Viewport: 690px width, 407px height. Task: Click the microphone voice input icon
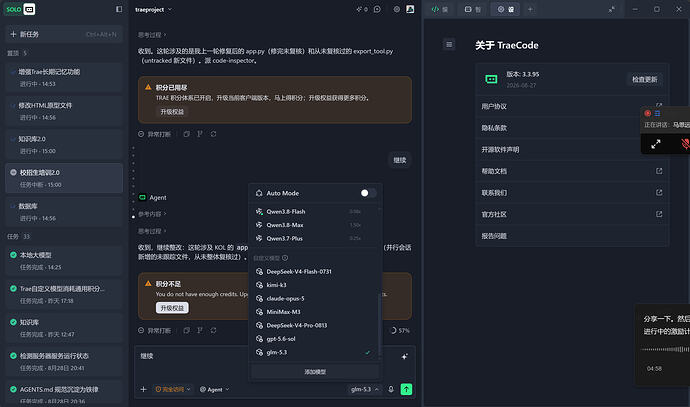coord(391,389)
